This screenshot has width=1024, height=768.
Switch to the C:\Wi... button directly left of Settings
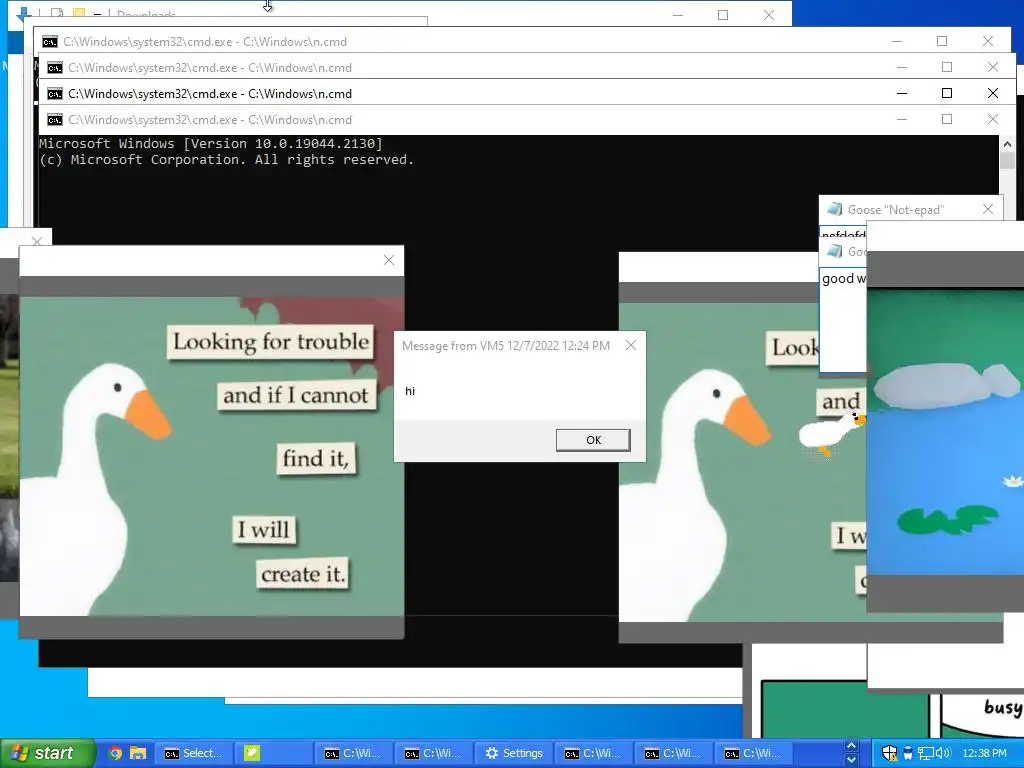(433, 754)
